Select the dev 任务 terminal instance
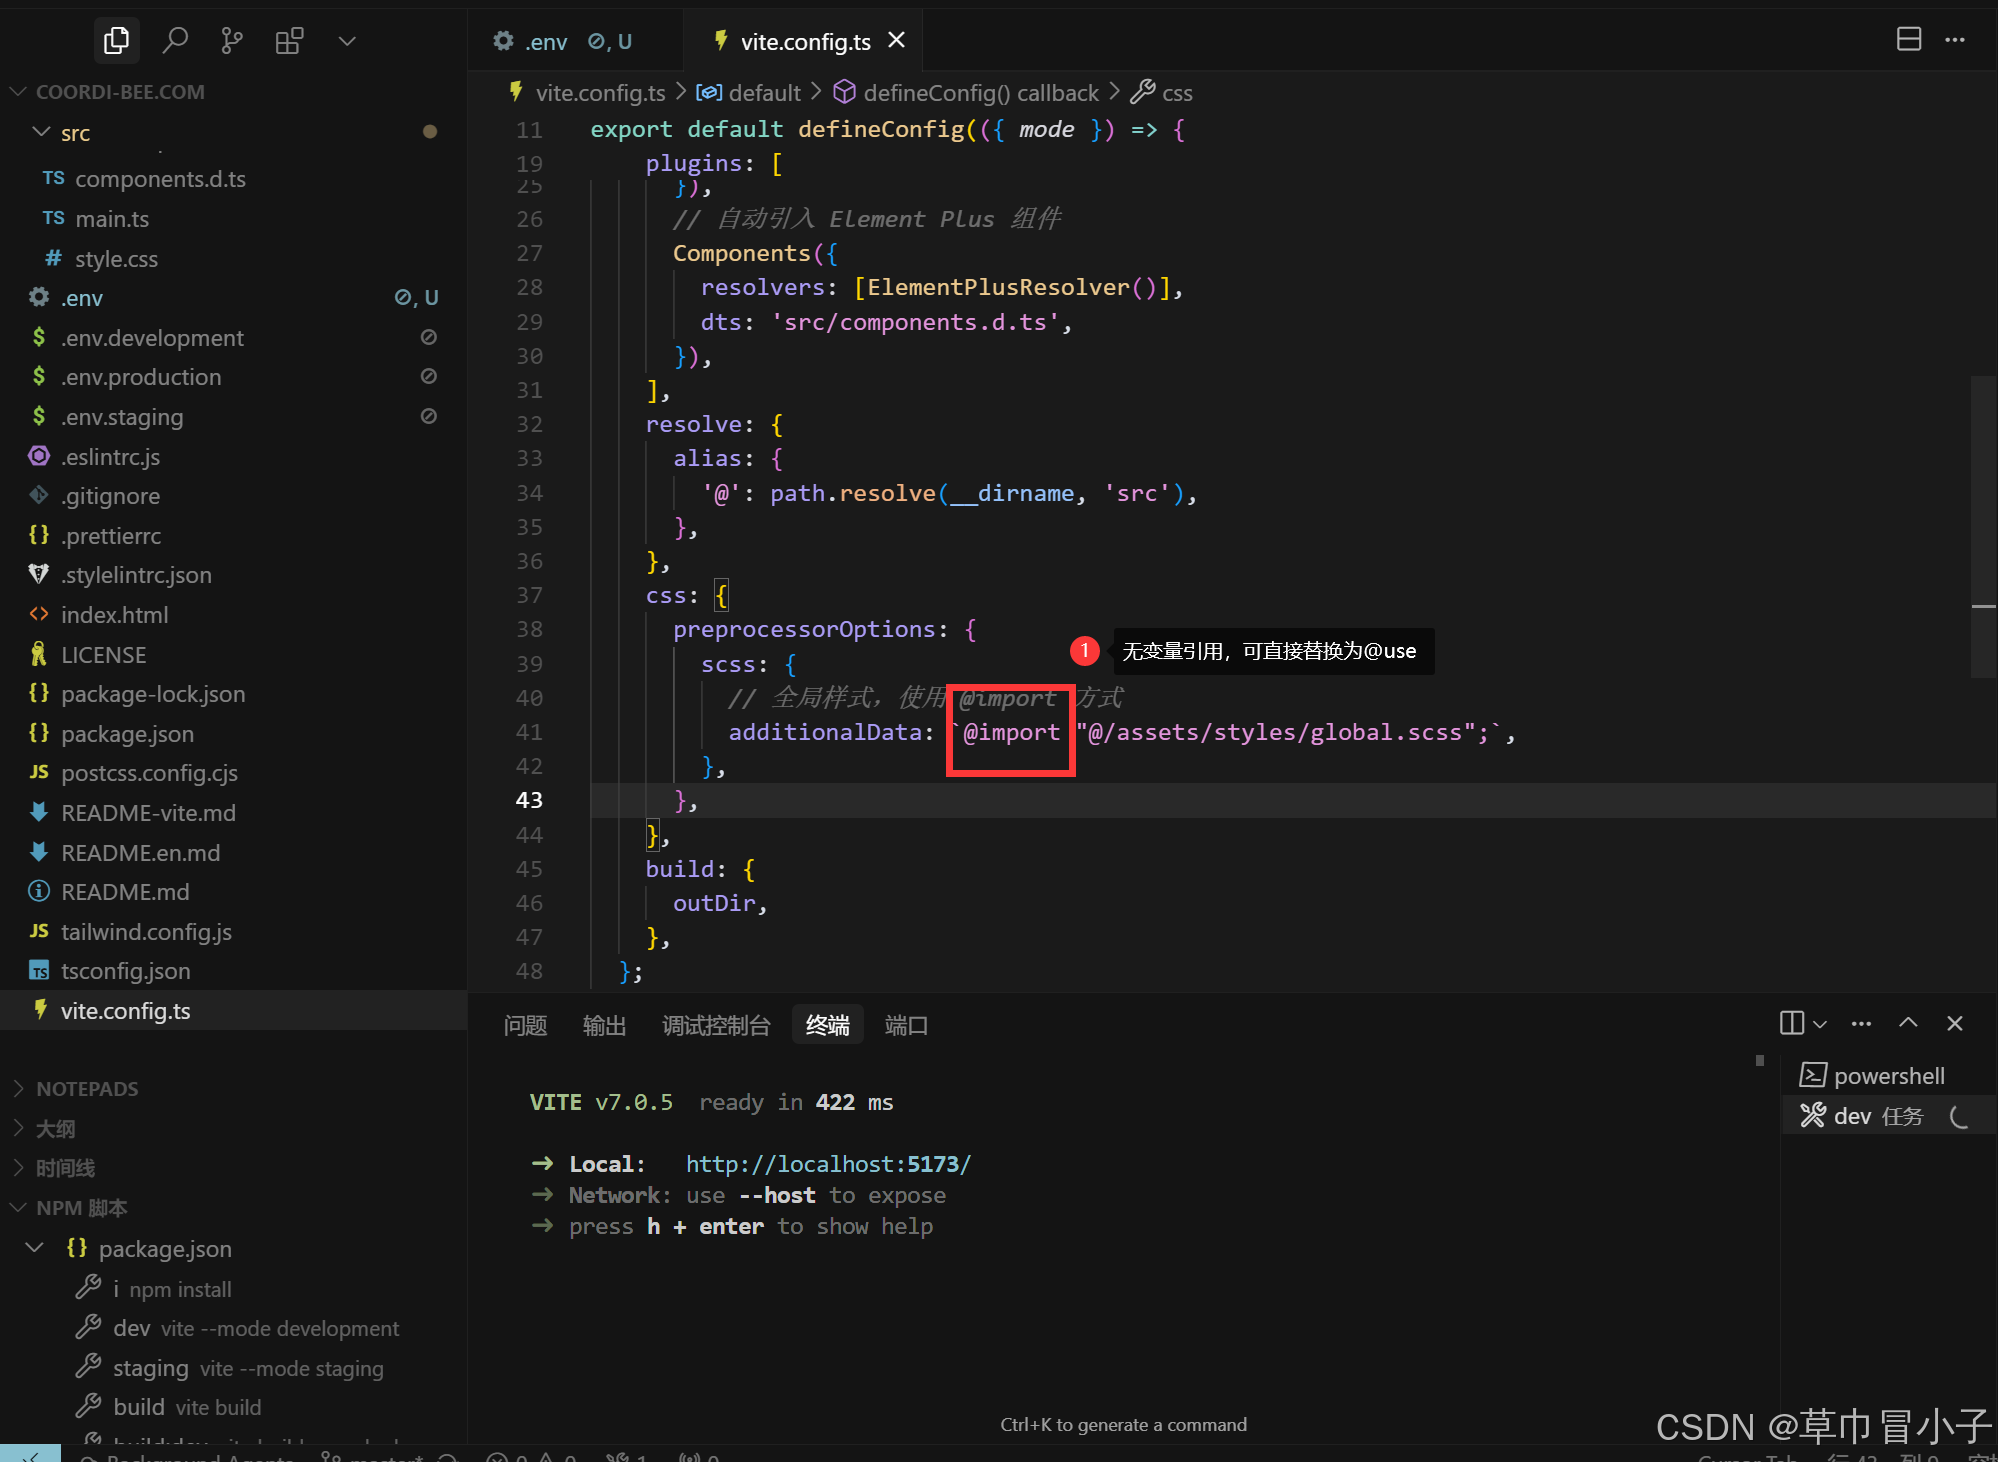The width and height of the screenshot is (1998, 1462). click(1888, 1116)
